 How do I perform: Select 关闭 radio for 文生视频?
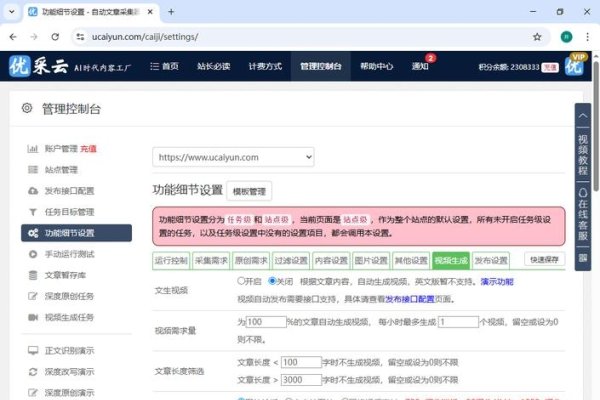pyautogui.click(x=272, y=281)
